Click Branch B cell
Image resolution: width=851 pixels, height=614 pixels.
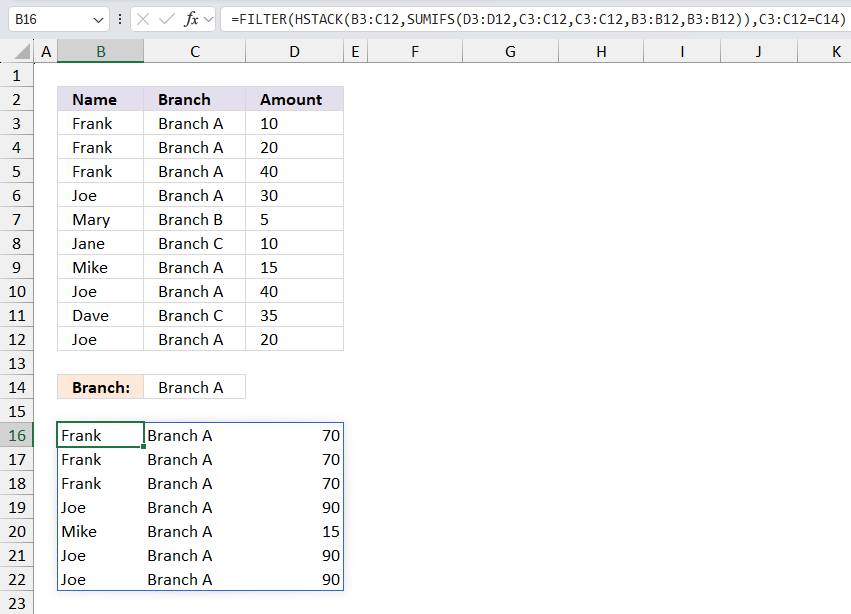pos(195,219)
